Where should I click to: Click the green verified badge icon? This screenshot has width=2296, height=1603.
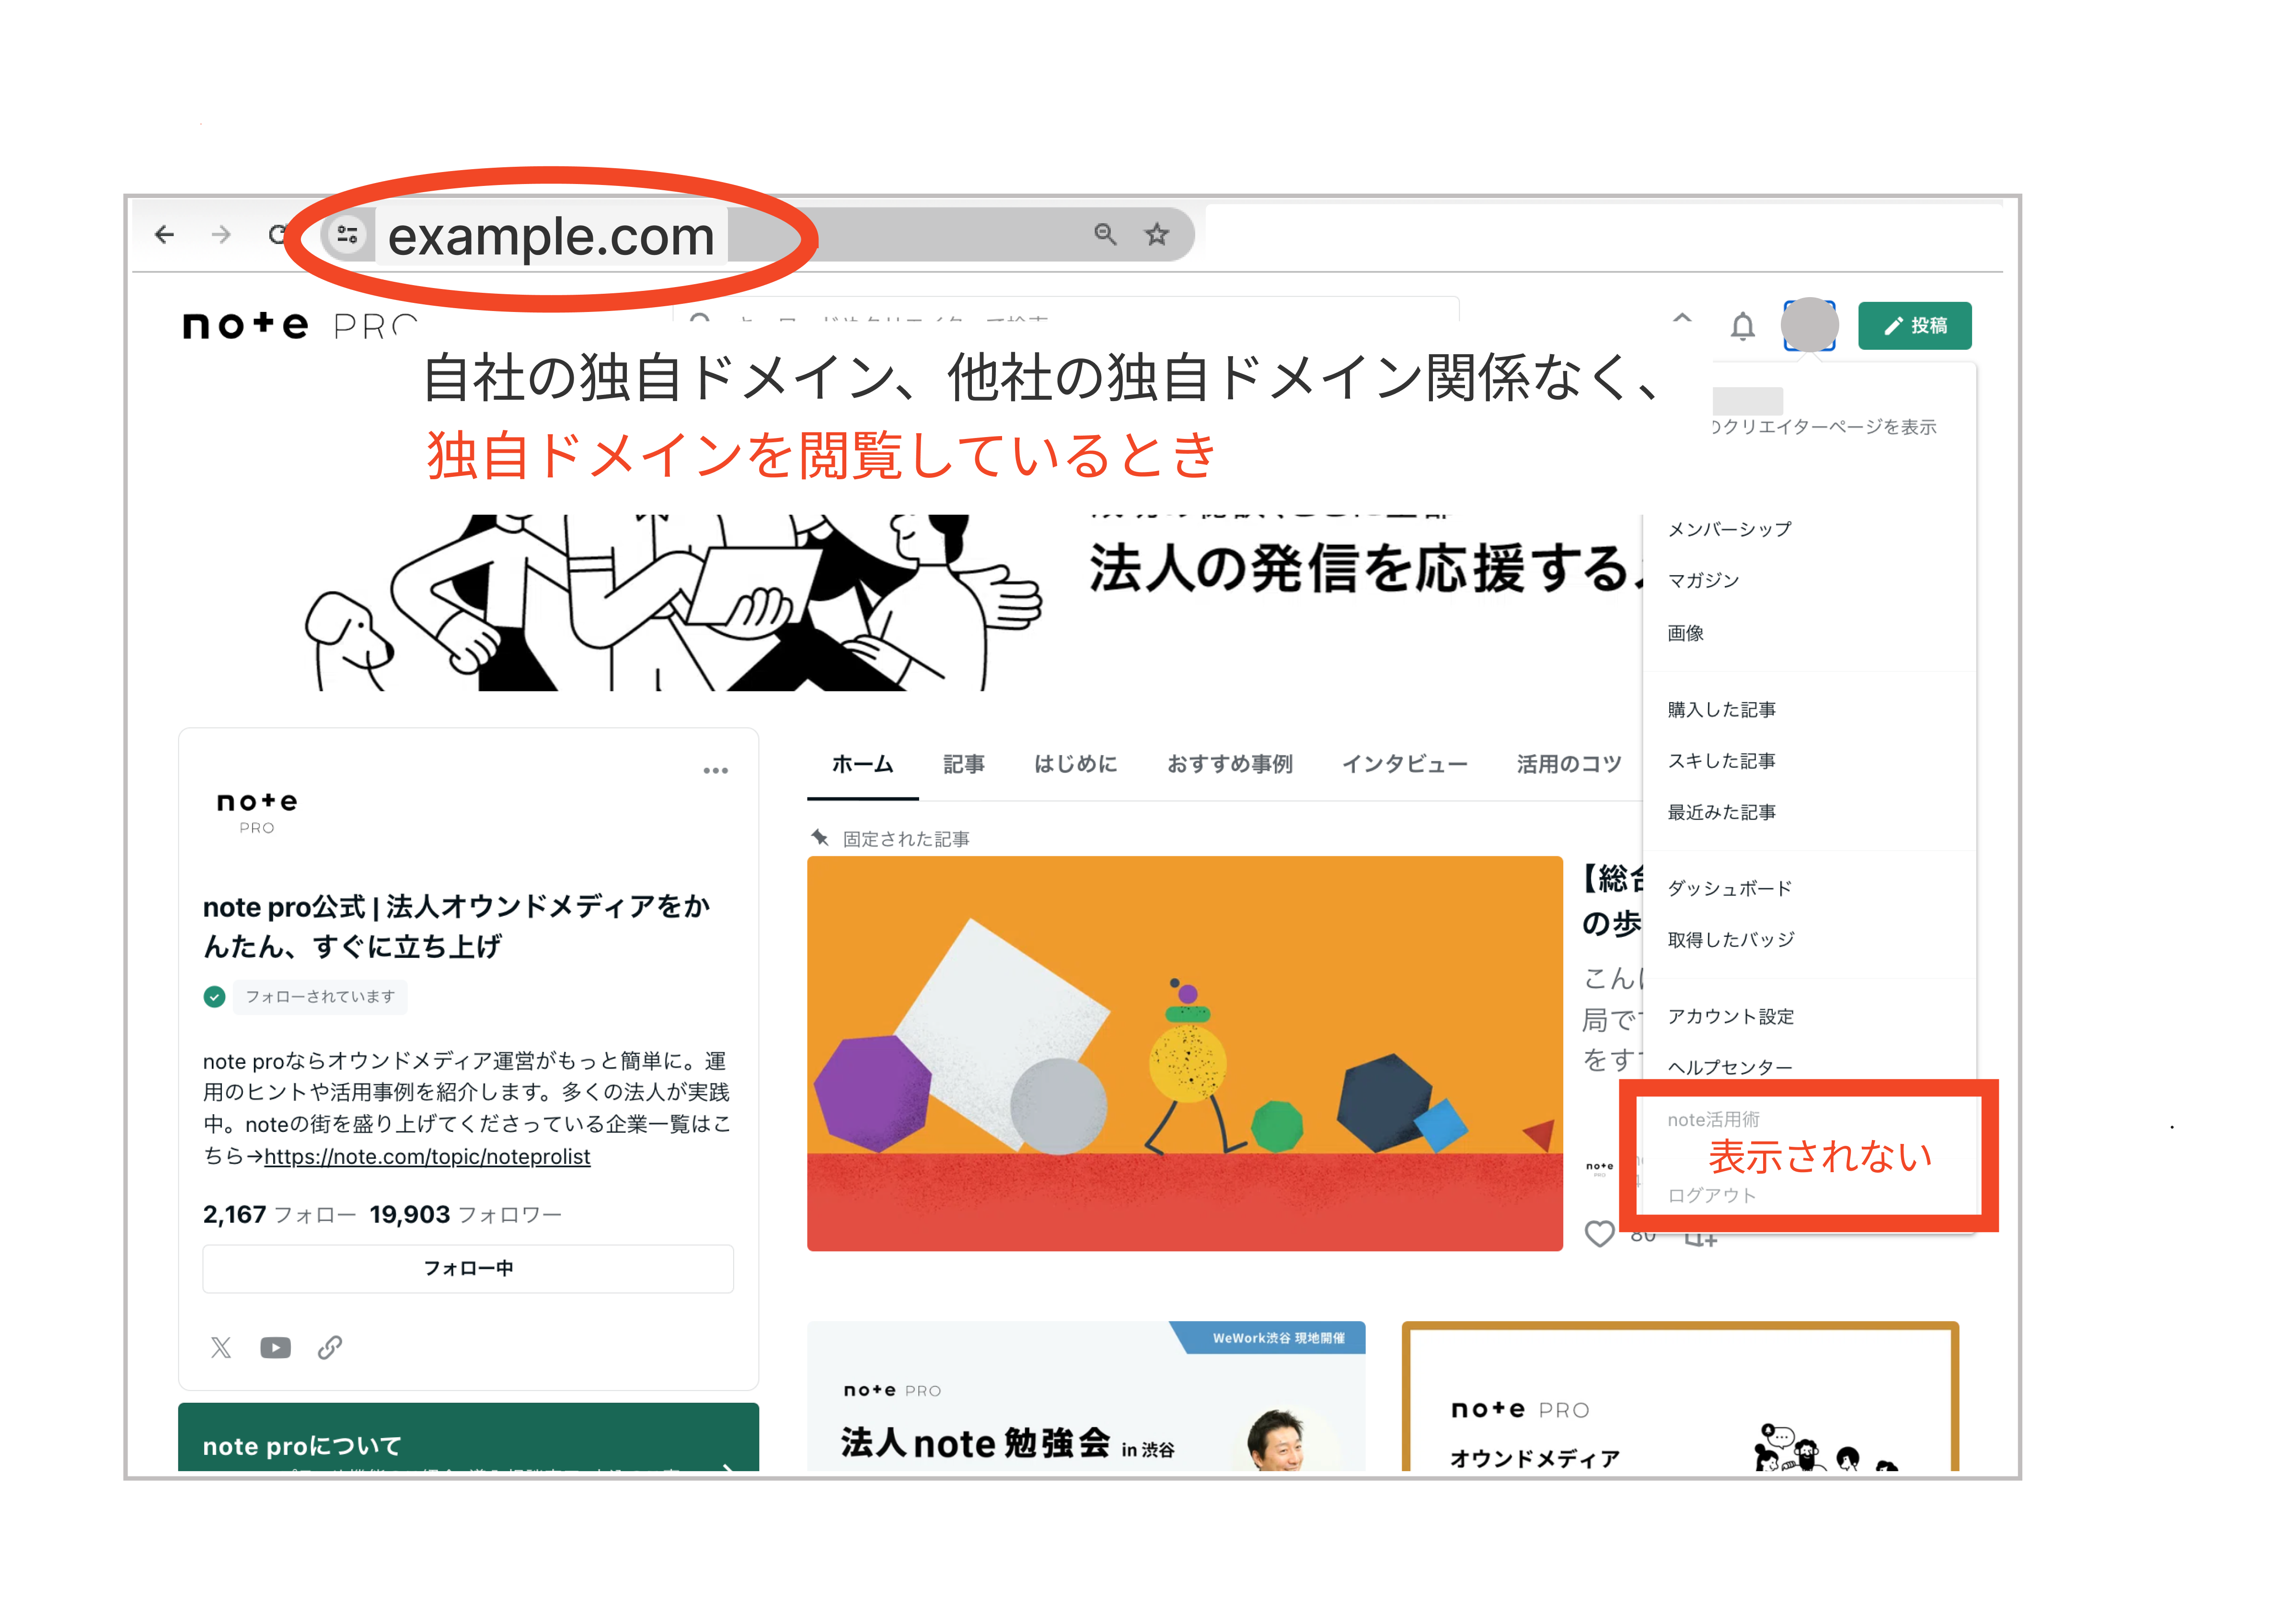tap(214, 996)
